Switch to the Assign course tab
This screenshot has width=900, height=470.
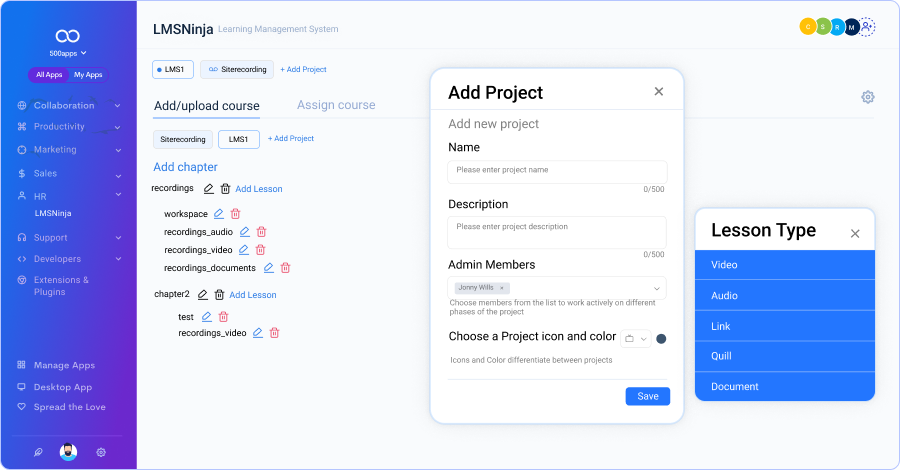[336, 105]
